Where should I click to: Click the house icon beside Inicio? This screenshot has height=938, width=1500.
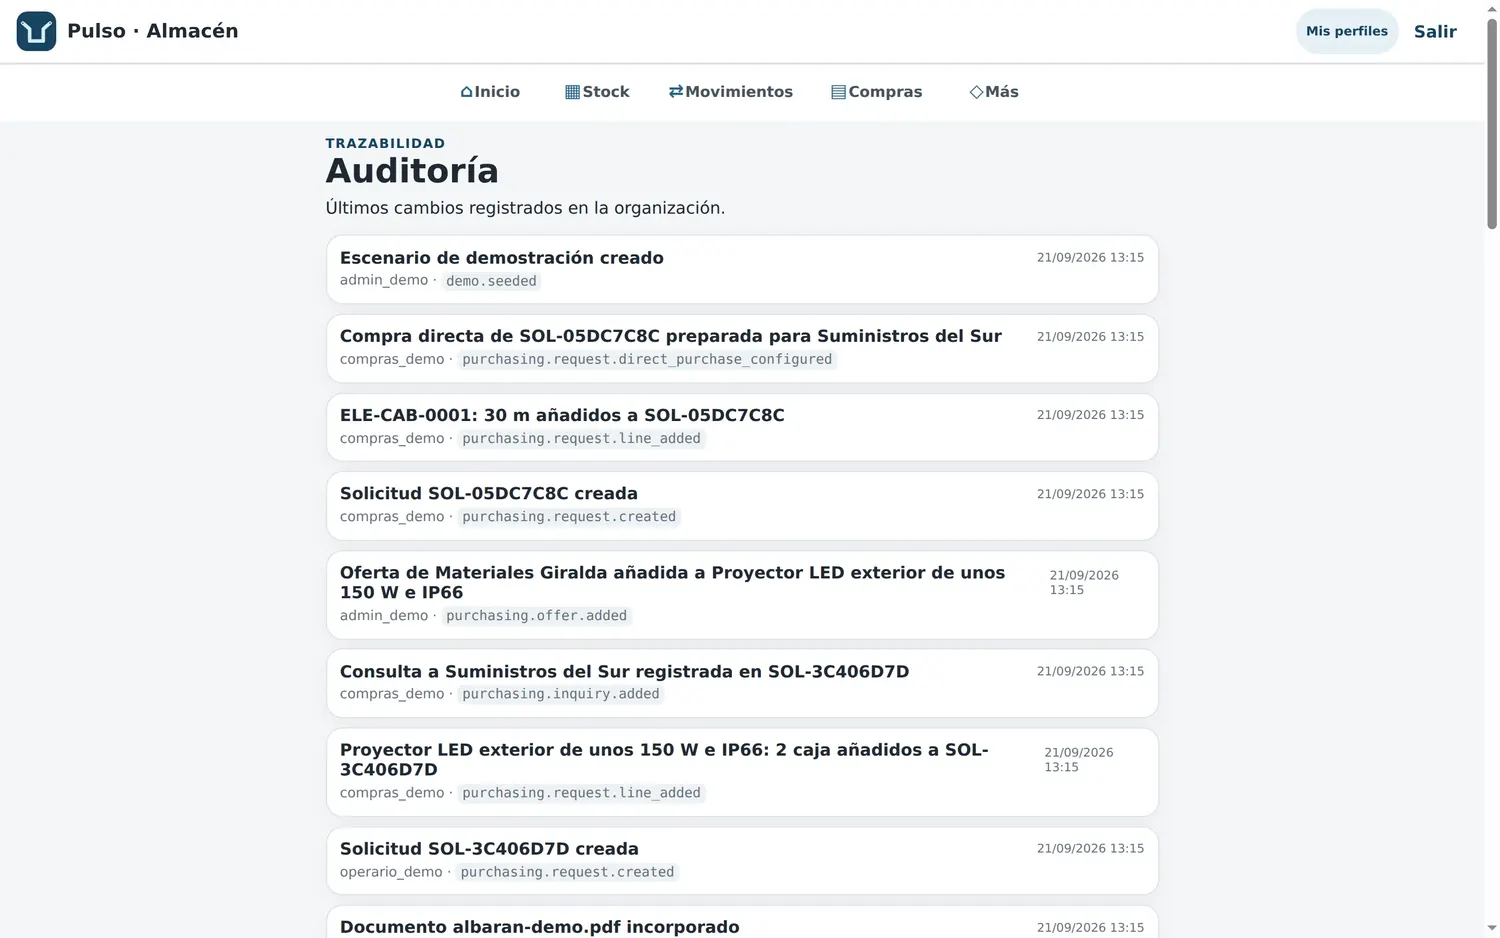tap(466, 92)
